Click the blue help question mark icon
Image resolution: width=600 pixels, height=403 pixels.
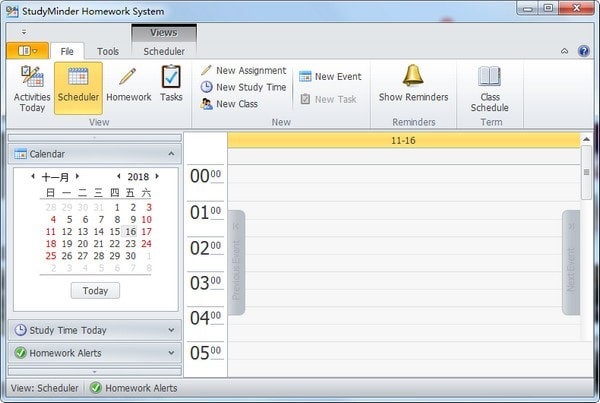click(x=584, y=51)
